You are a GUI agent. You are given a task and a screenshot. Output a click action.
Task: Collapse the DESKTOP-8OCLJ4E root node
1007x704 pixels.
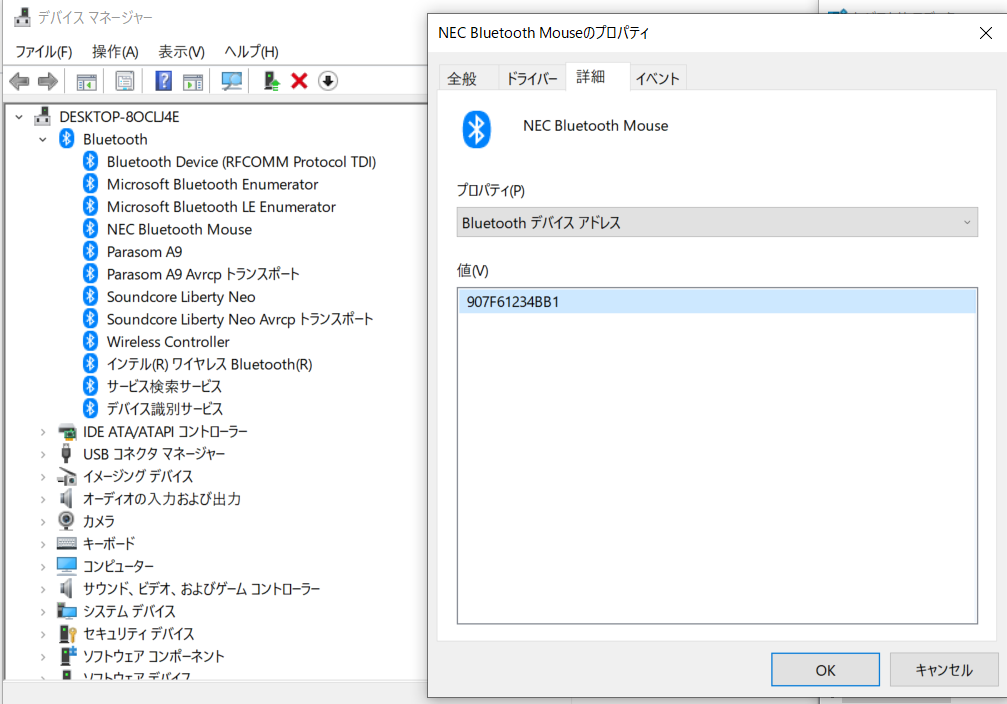tap(19, 117)
